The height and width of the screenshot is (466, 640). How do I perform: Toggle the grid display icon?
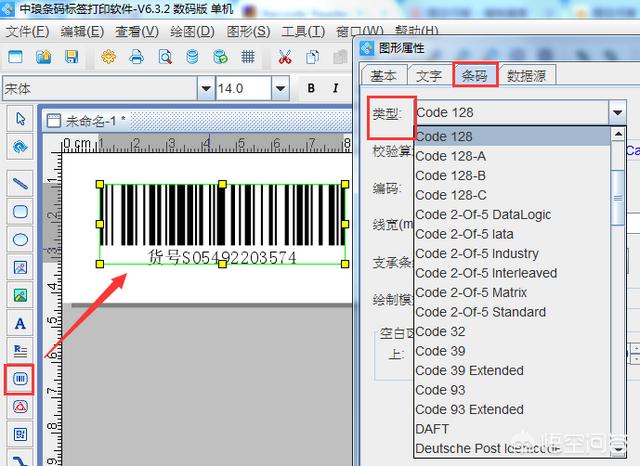[248, 56]
